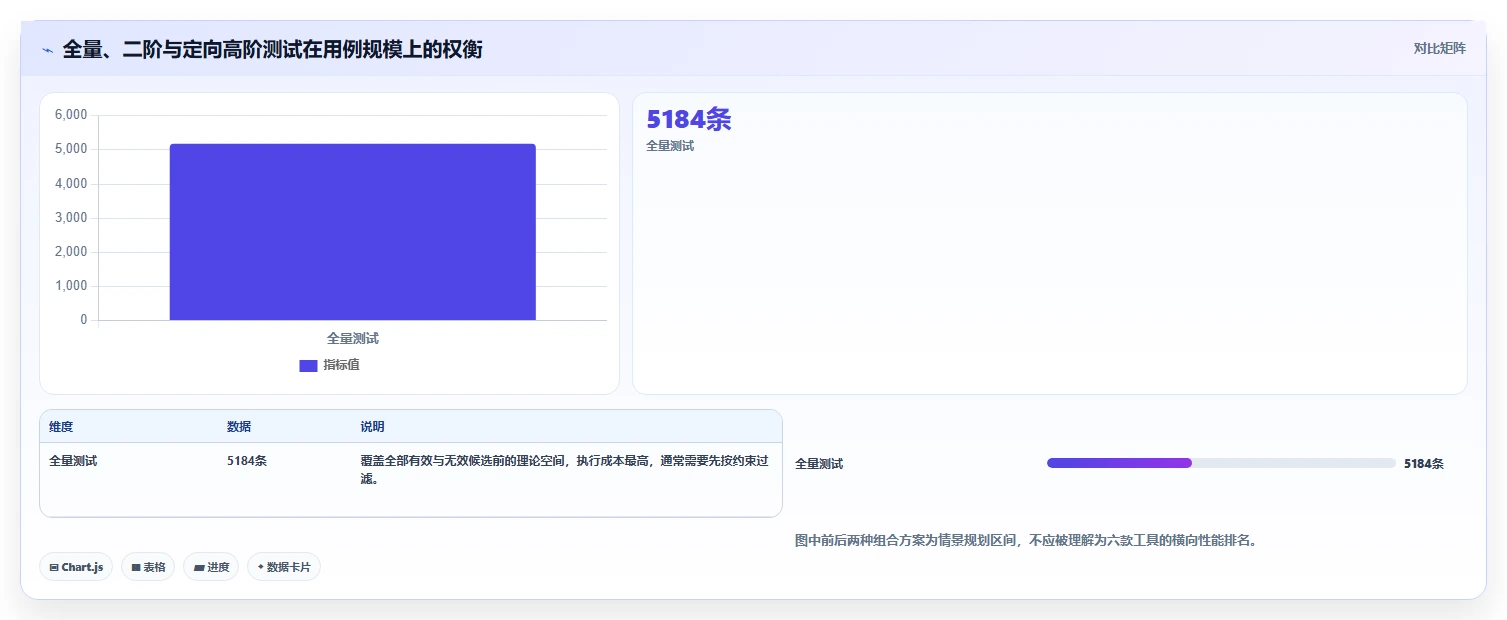
Task: Click the 6,000 y-axis label
Action: (x=70, y=115)
